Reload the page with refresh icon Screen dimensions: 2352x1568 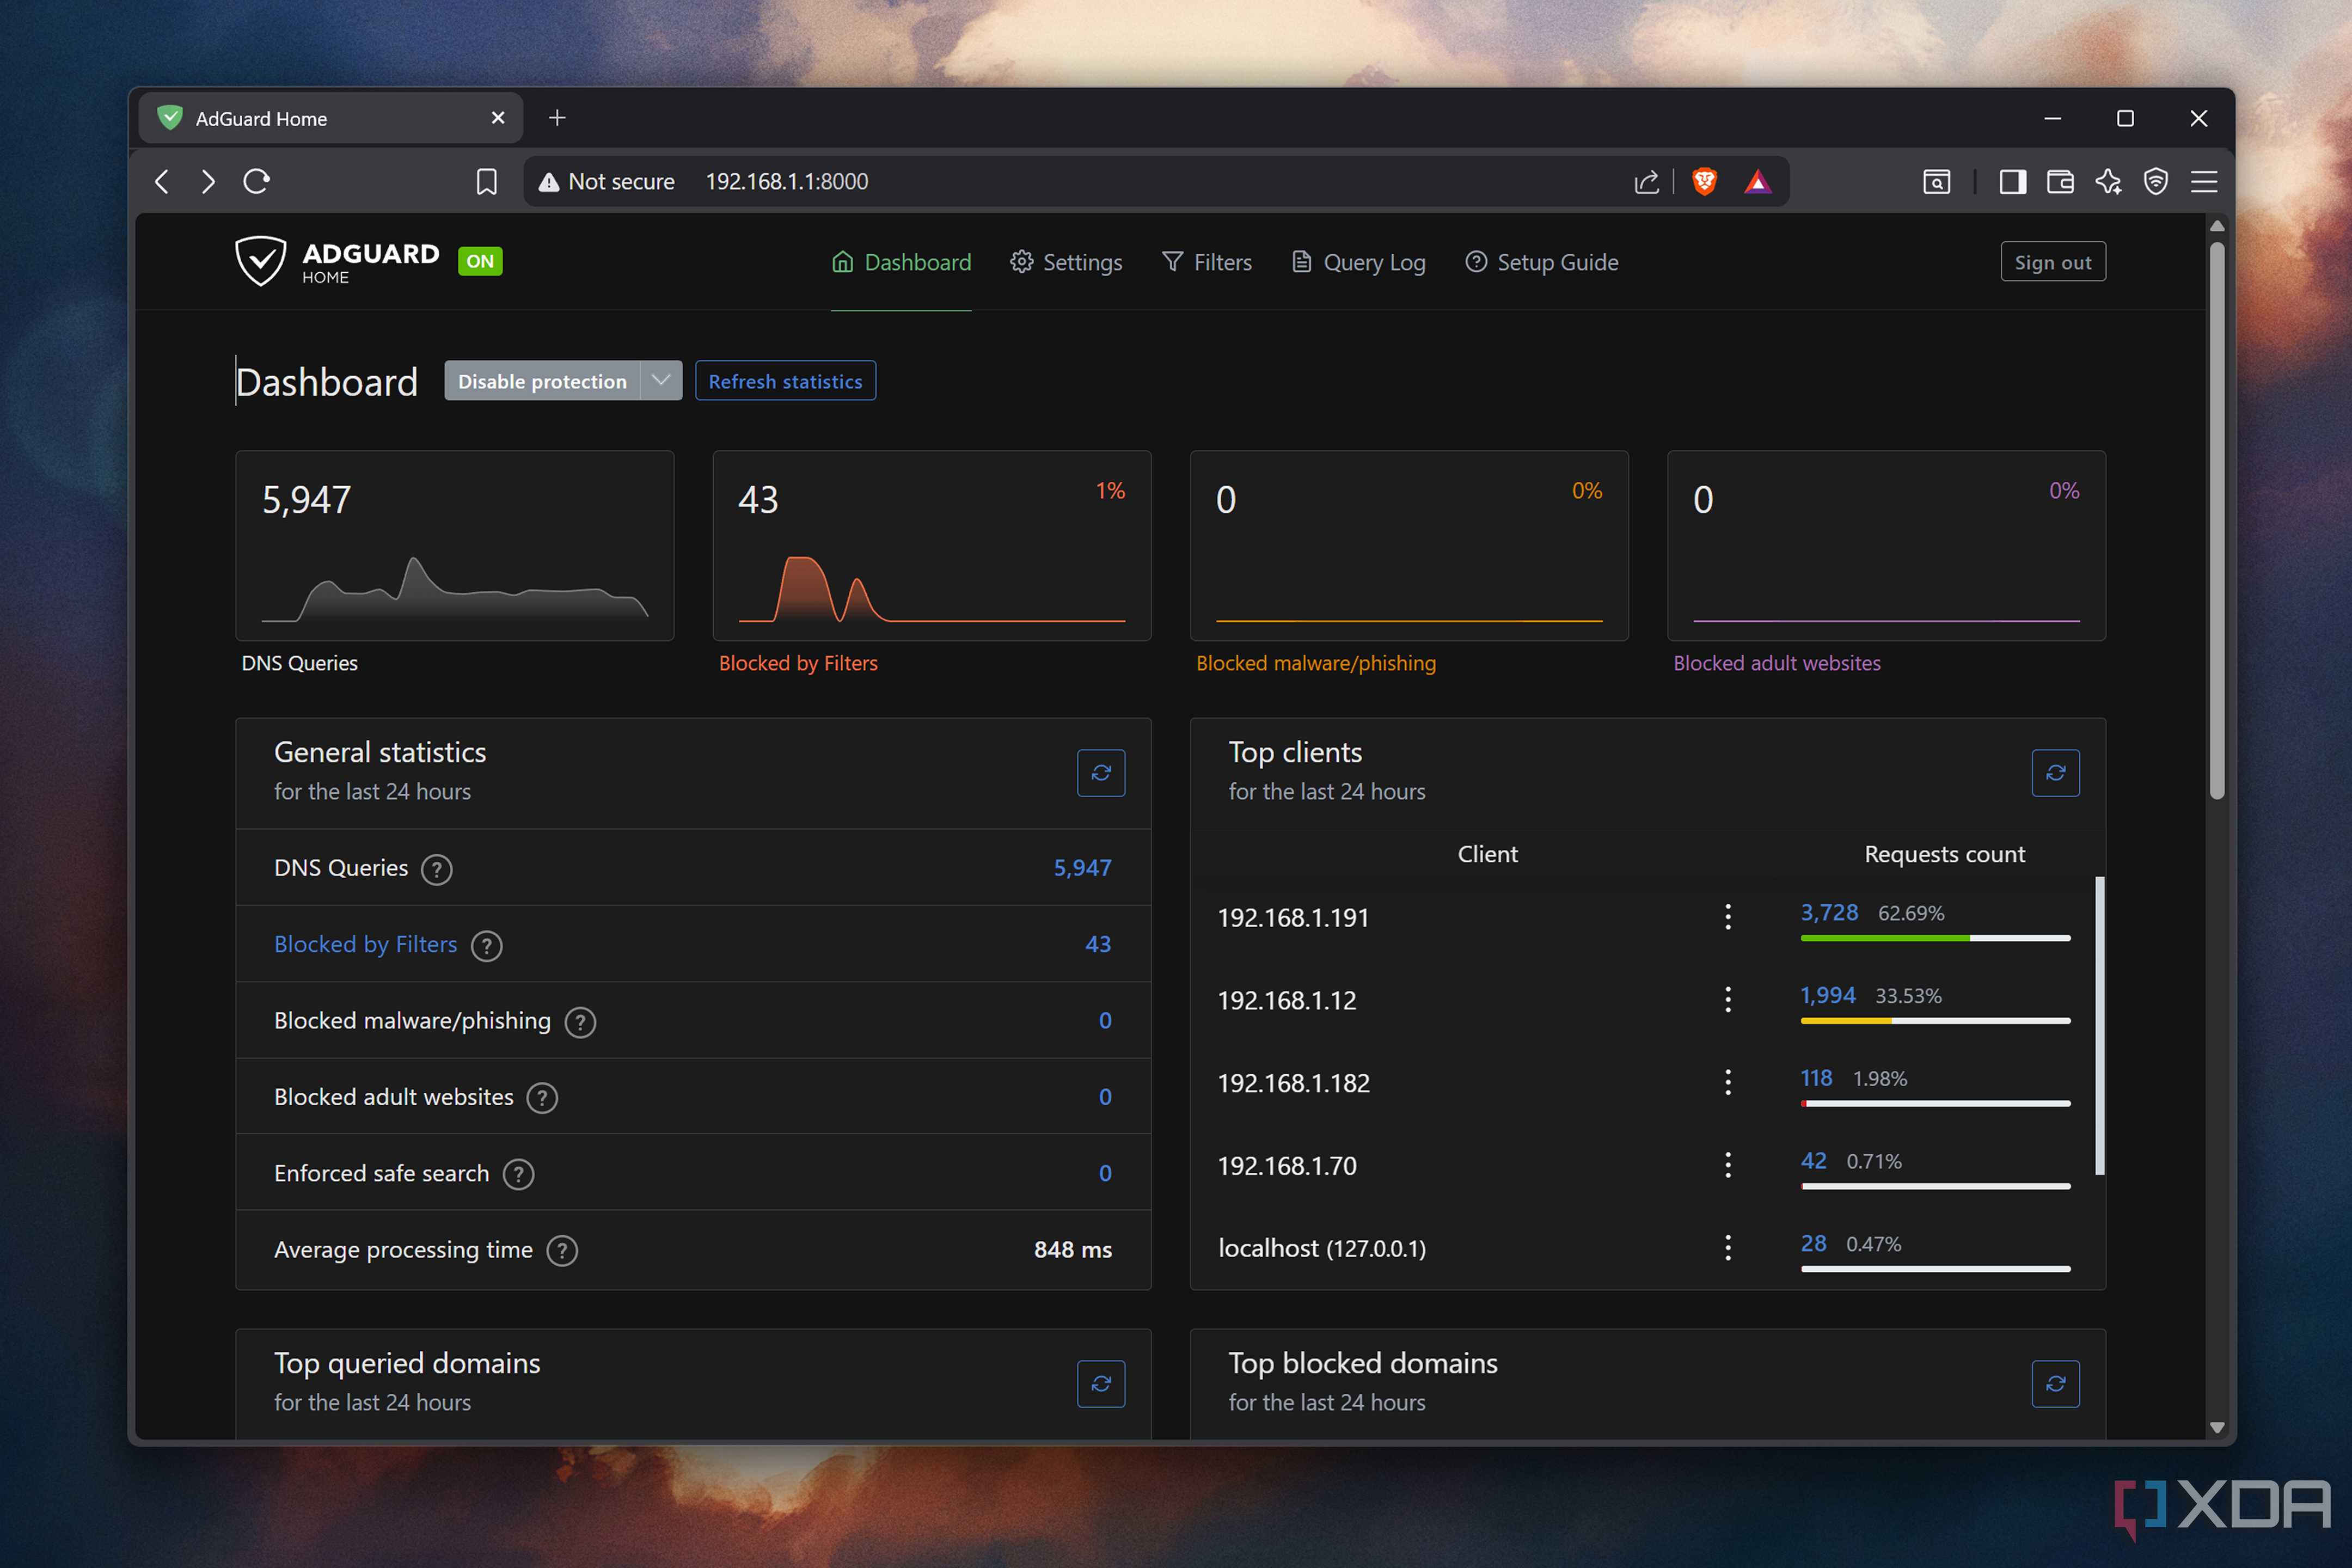point(256,181)
